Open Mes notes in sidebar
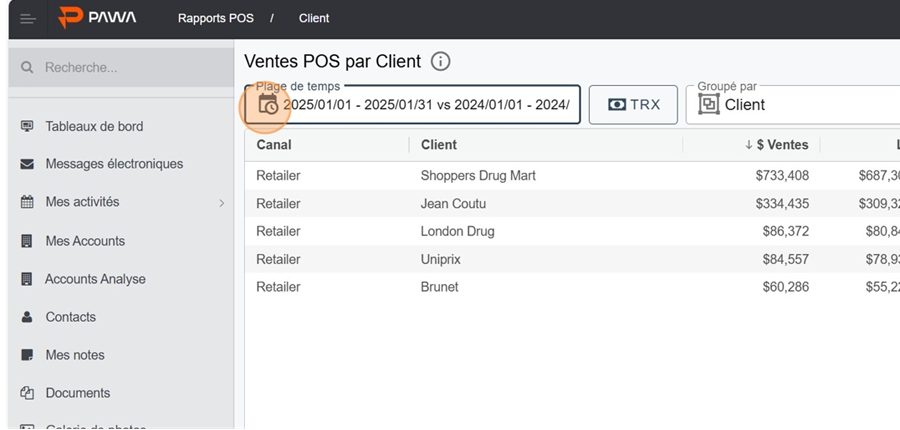900x430 pixels. point(75,355)
